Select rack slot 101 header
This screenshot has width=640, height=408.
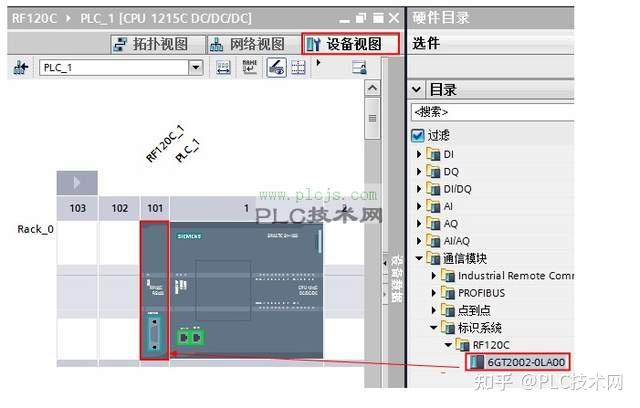pyautogui.click(x=155, y=208)
